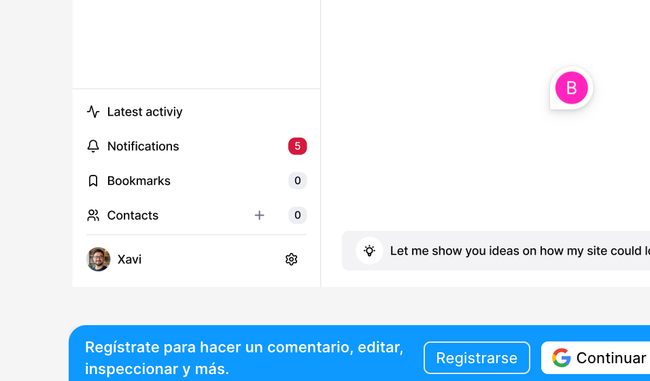Click the Bookmarks count badge 0
The image size is (650, 381).
click(x=297, y=181)
